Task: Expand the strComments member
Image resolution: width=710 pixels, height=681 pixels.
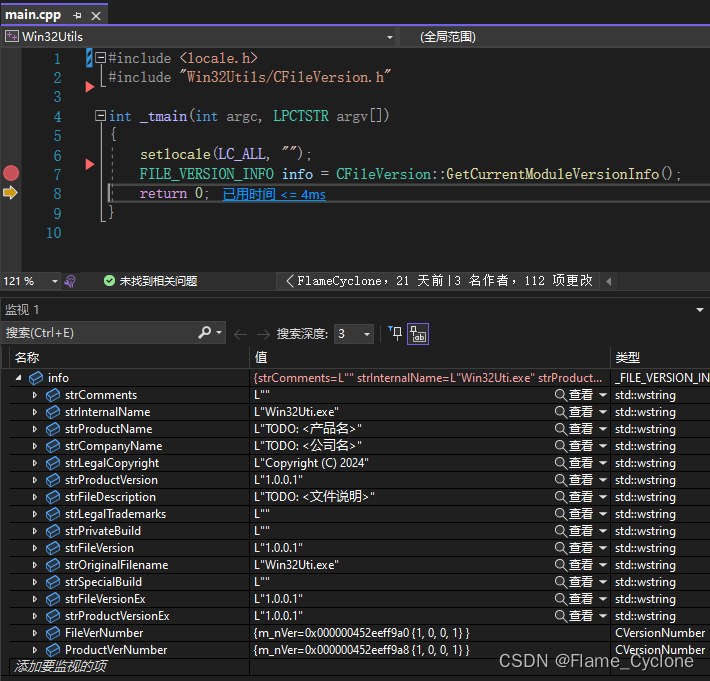Action: pos(35,395)
